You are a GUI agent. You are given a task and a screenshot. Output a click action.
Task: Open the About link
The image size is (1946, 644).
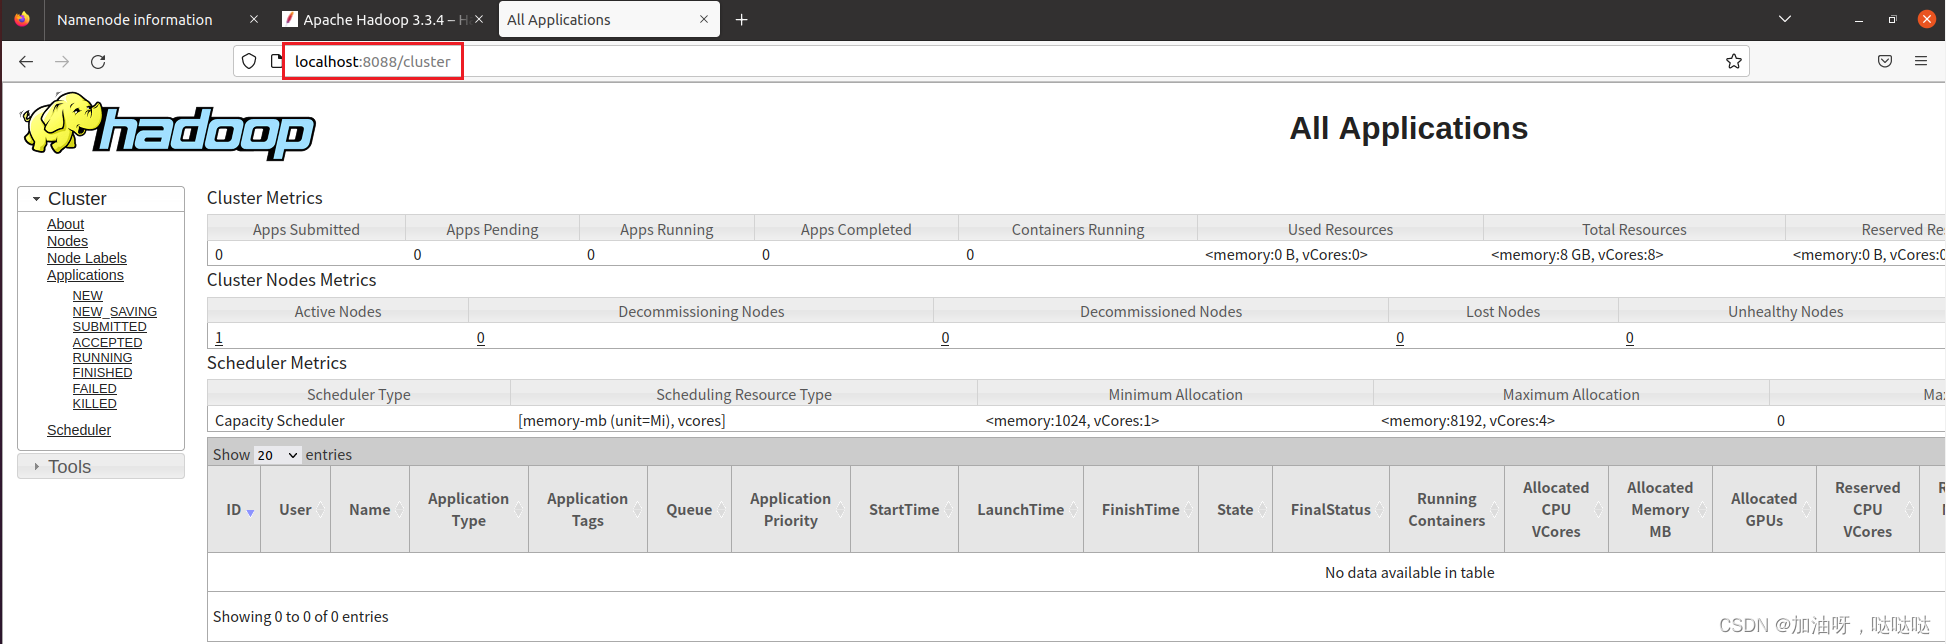click(65, 224)
